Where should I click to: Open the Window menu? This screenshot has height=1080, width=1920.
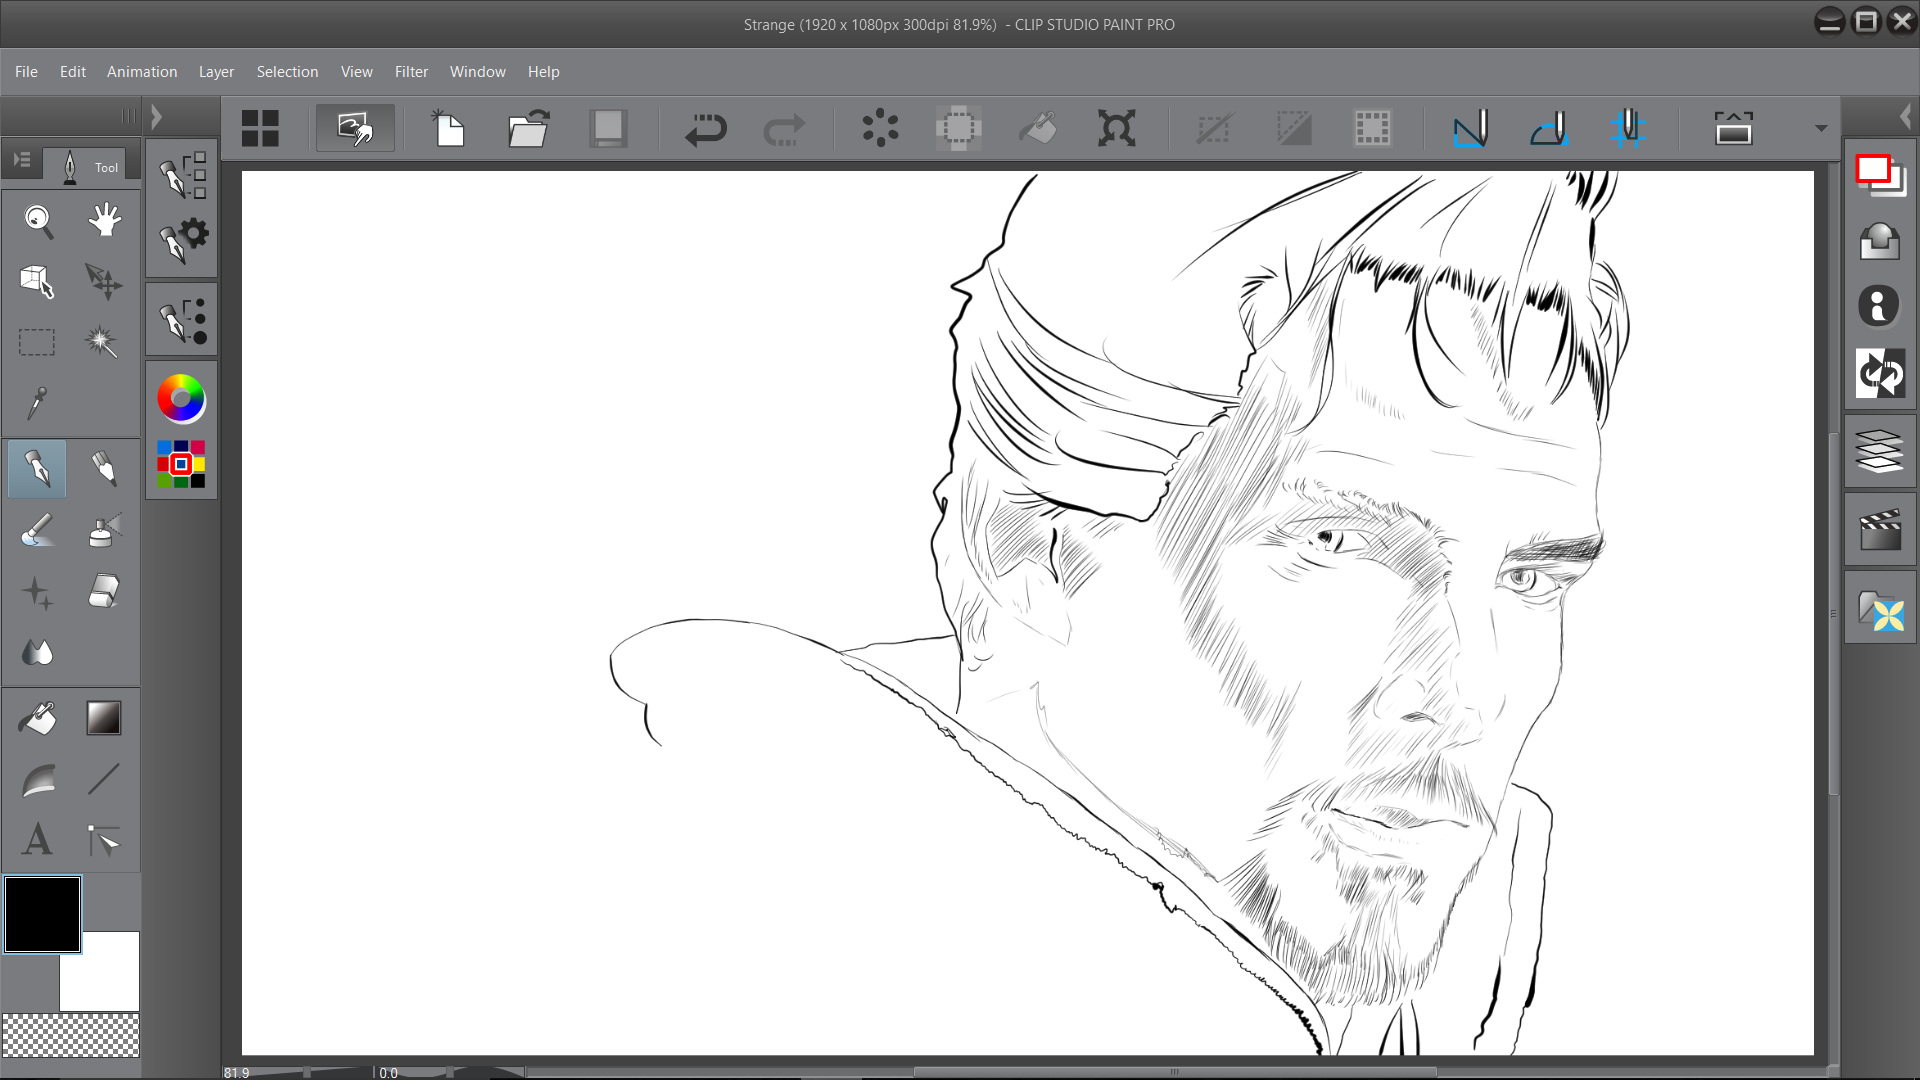pos(477,72)
